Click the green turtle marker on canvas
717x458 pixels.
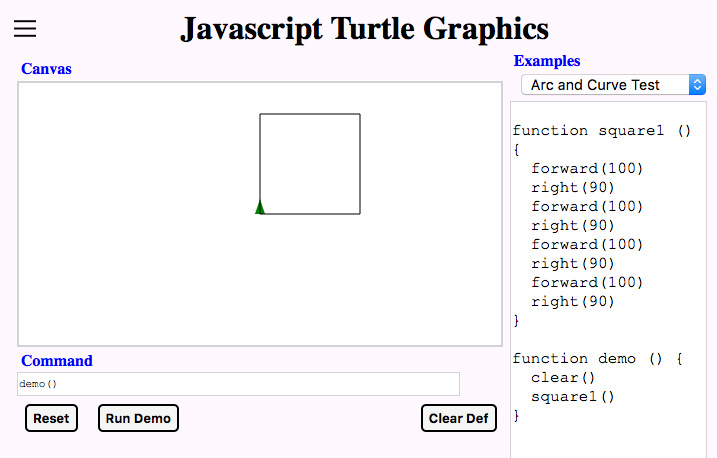260,207
